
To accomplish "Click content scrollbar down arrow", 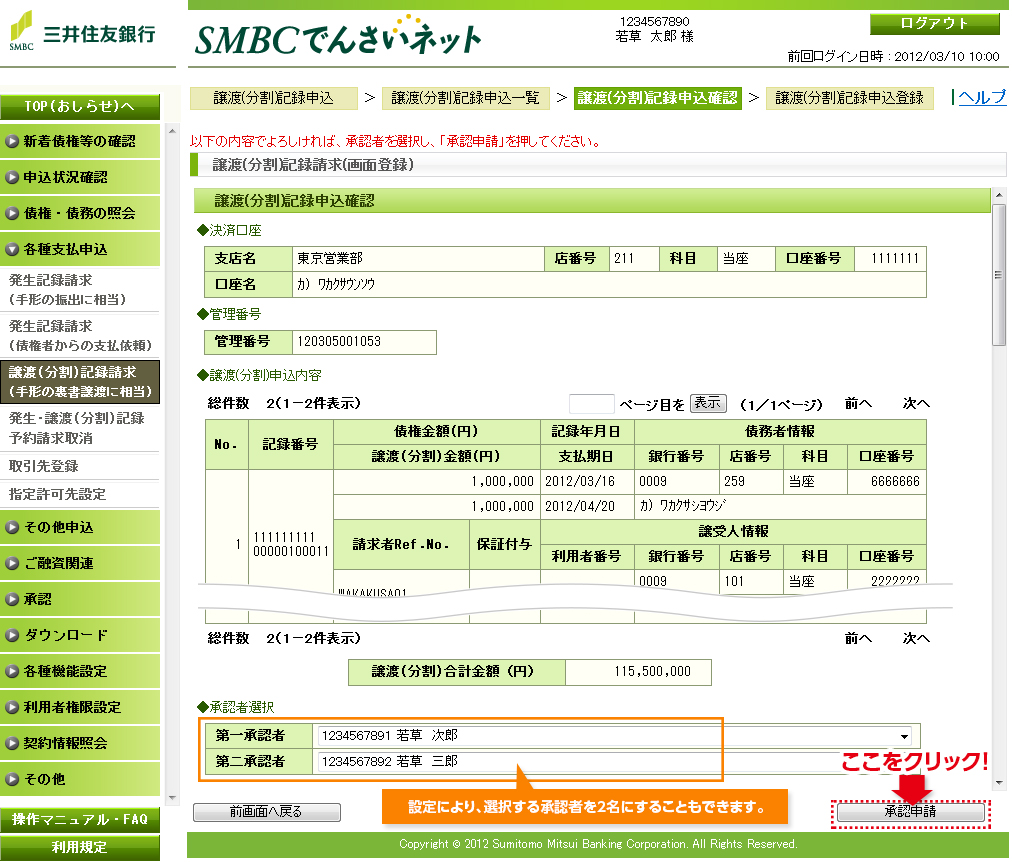I will point(998,783).
